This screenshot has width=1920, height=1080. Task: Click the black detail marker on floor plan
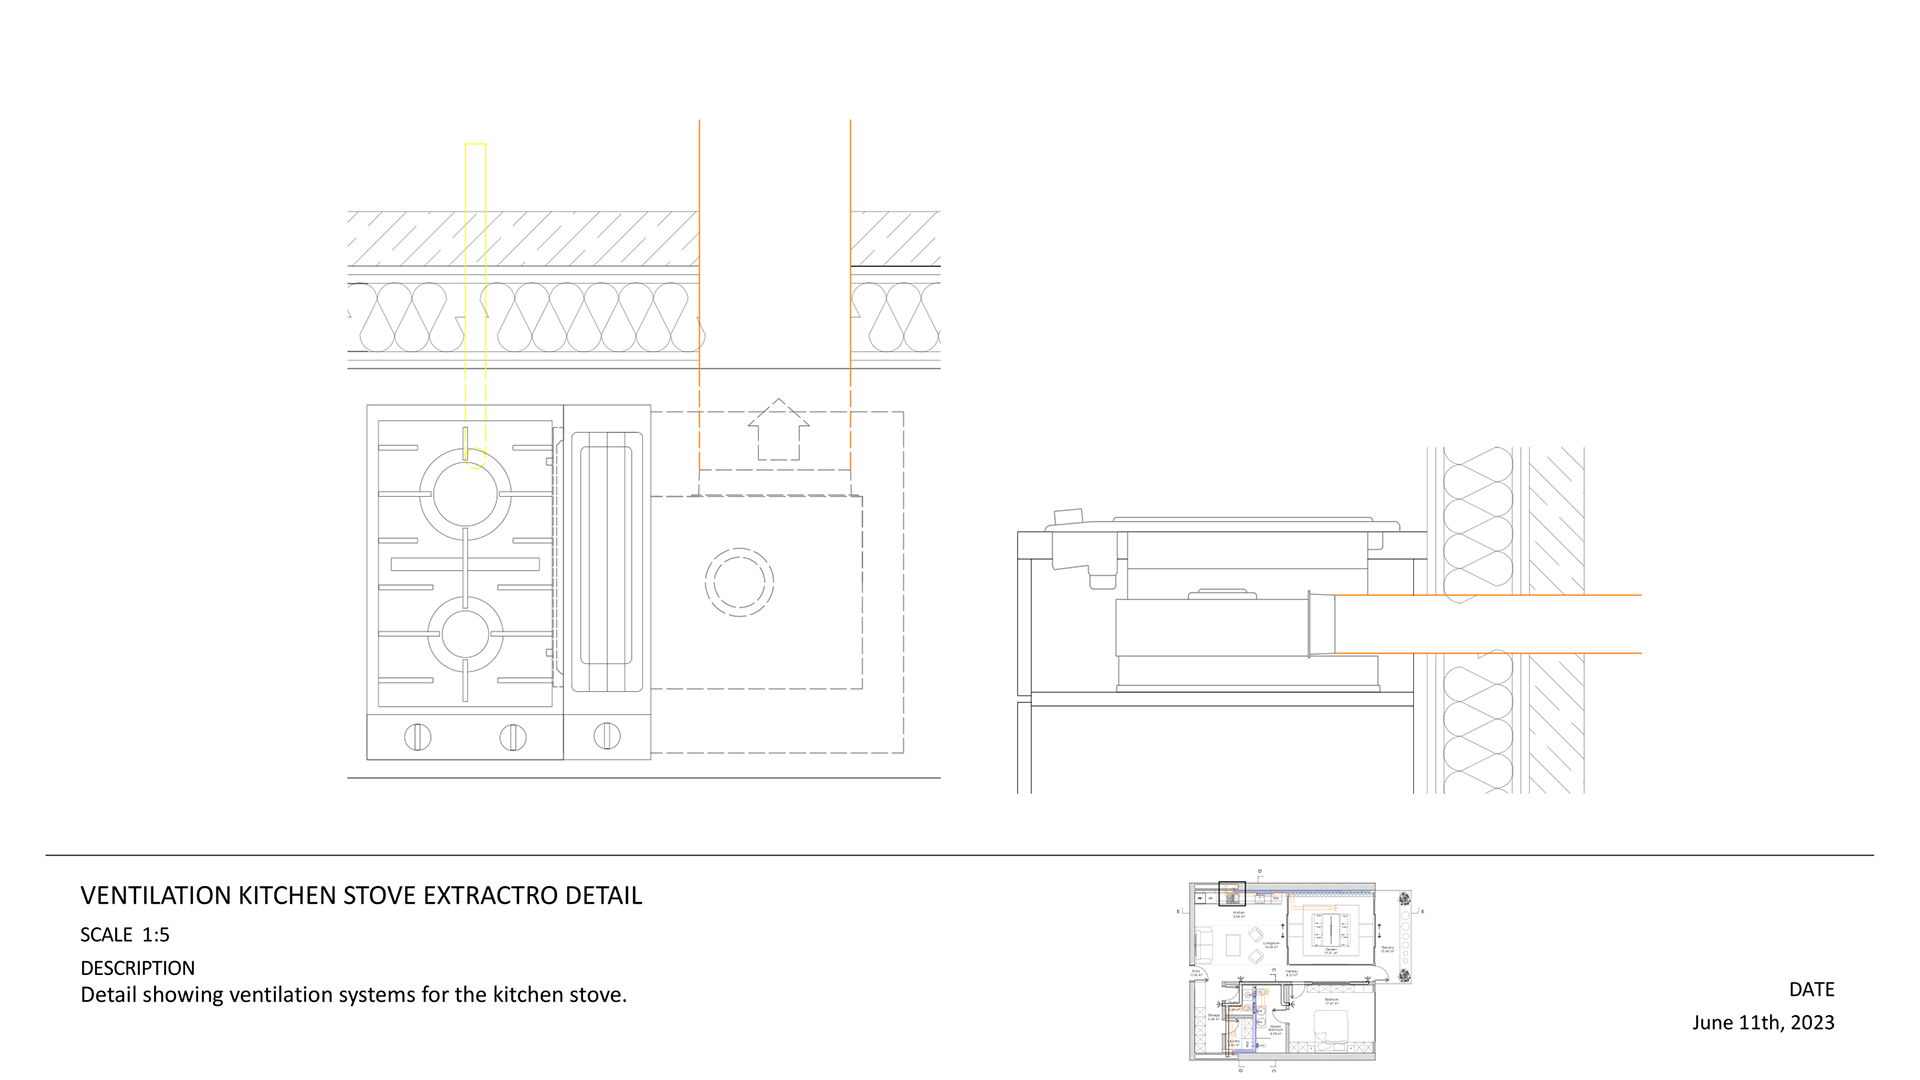1232,892
